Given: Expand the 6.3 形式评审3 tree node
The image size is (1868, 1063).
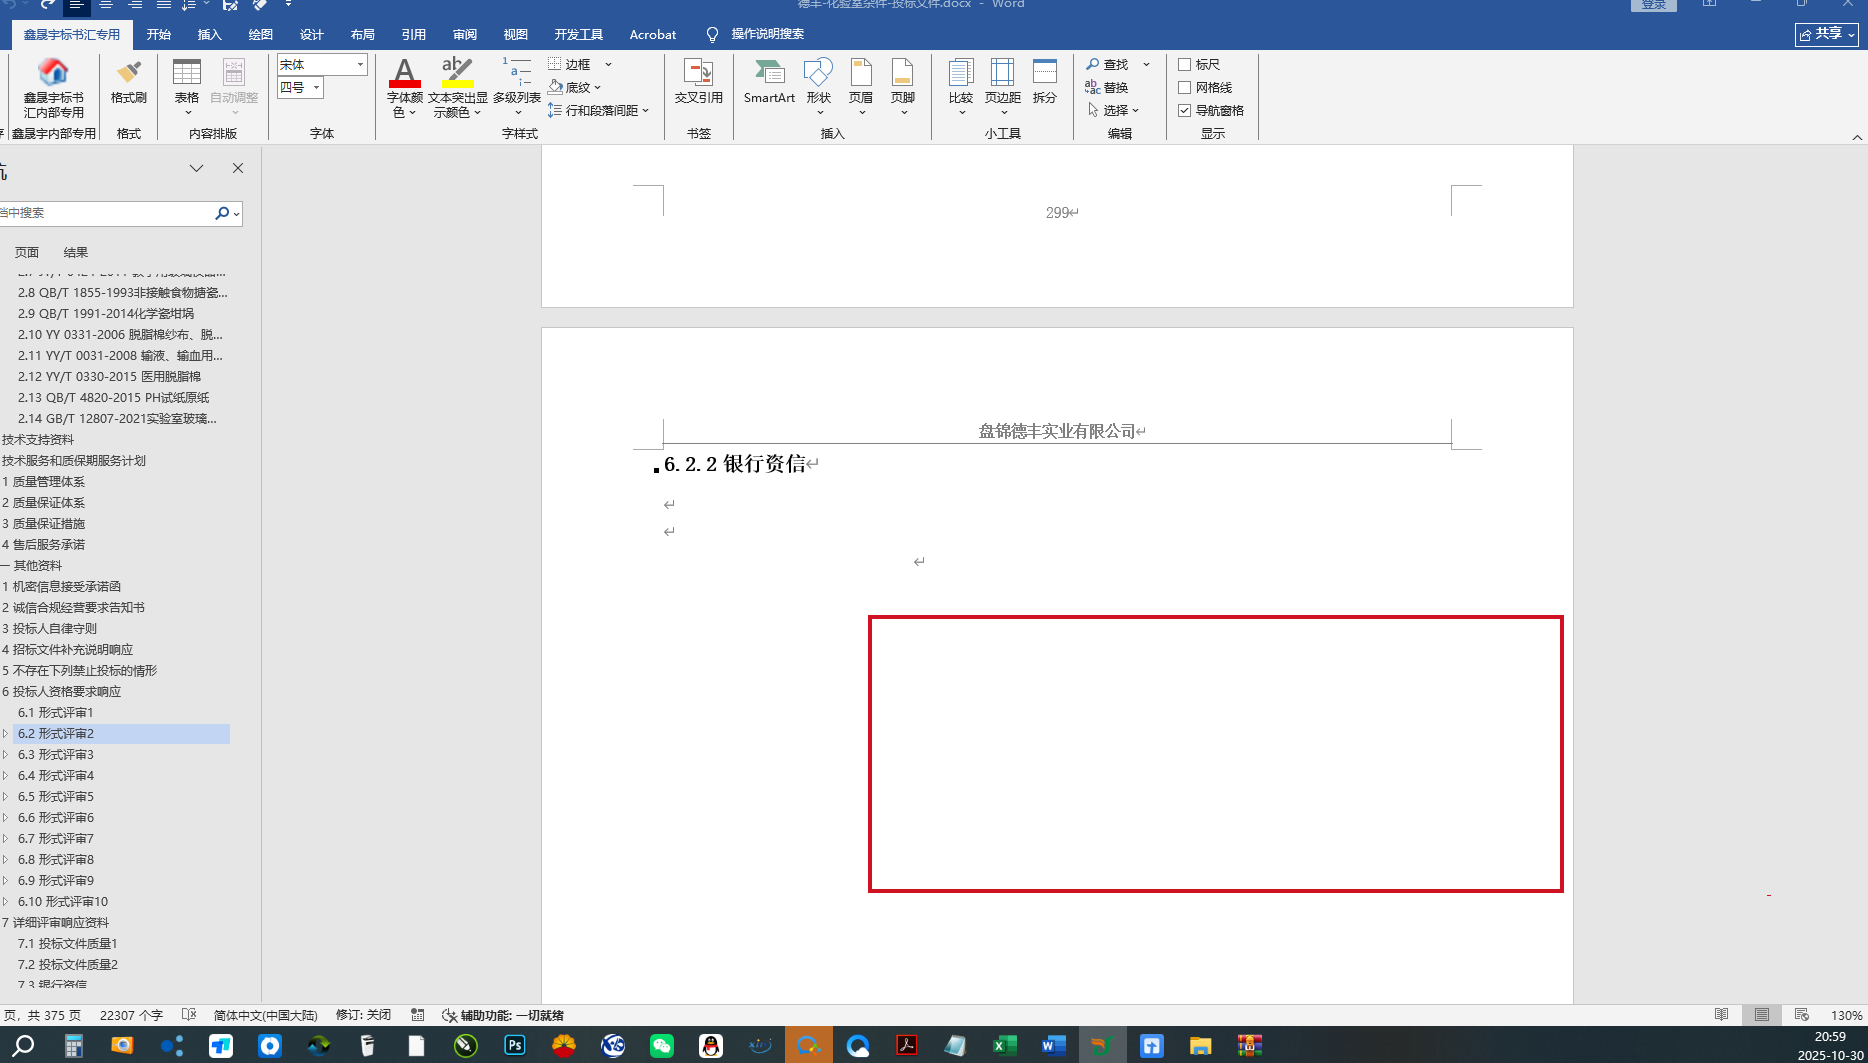Looking at the screenshot, I should [x=6, y=754].
